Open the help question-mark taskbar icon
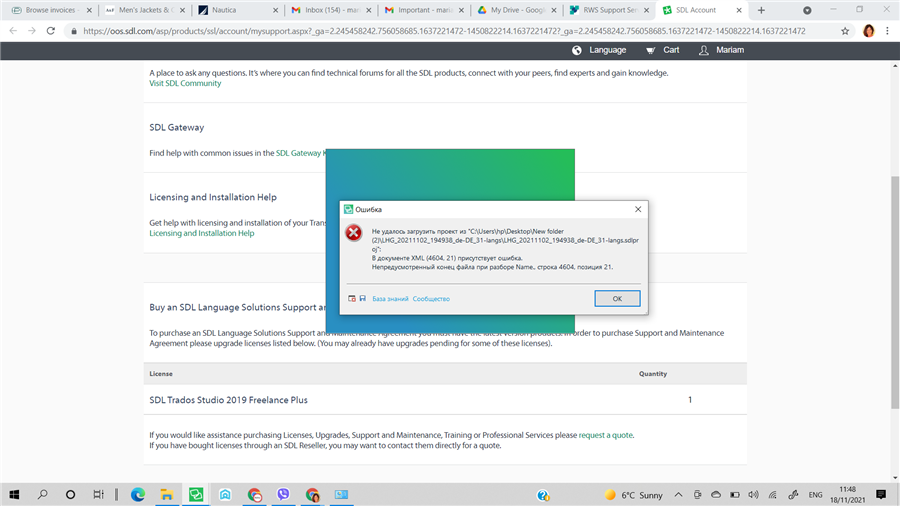The width and height of the screenshot is (900, 506). coord(543,495)
